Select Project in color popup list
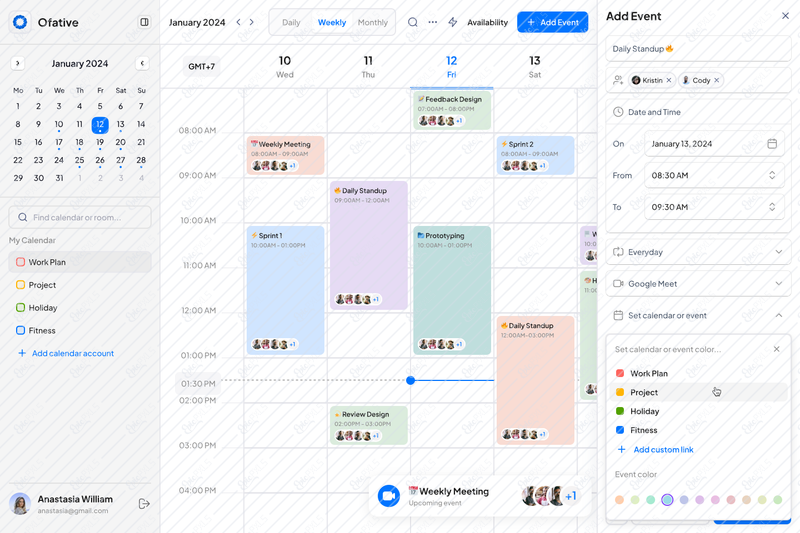Image resolution: width=800 pixels, height=533 pixels. point(697,392)
